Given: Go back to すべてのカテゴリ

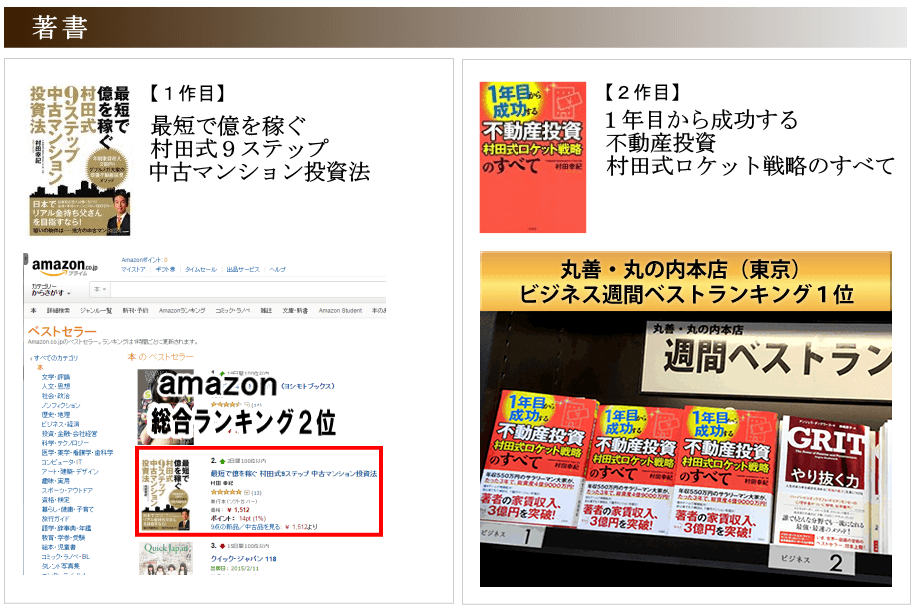Looking at the screenshot, I should 55,358.
